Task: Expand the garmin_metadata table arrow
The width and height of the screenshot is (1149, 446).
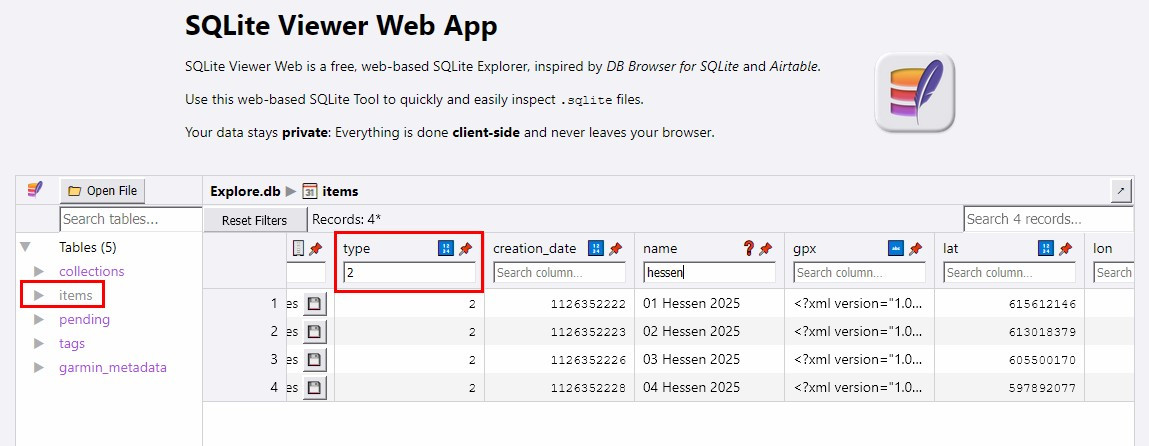Action: pyautogui.click(x=39, y=368)
